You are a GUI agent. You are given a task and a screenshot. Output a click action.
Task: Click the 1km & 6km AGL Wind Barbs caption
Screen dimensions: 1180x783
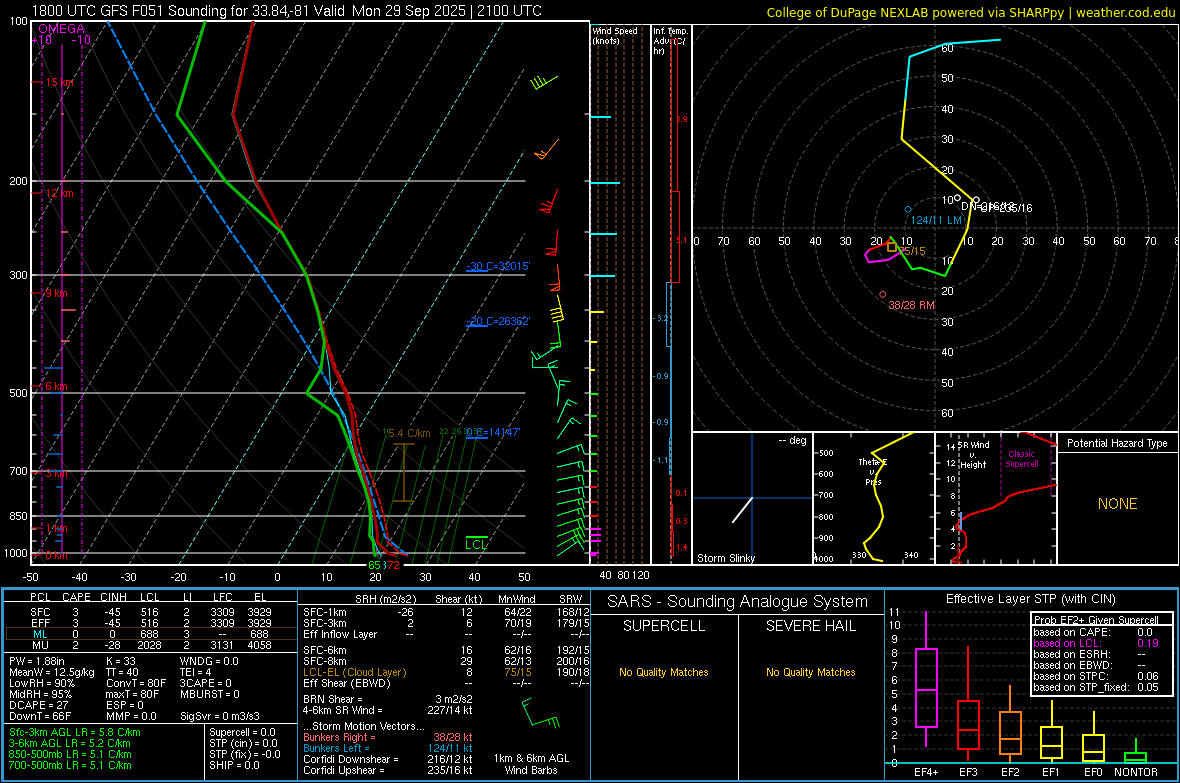coord(531,764)
